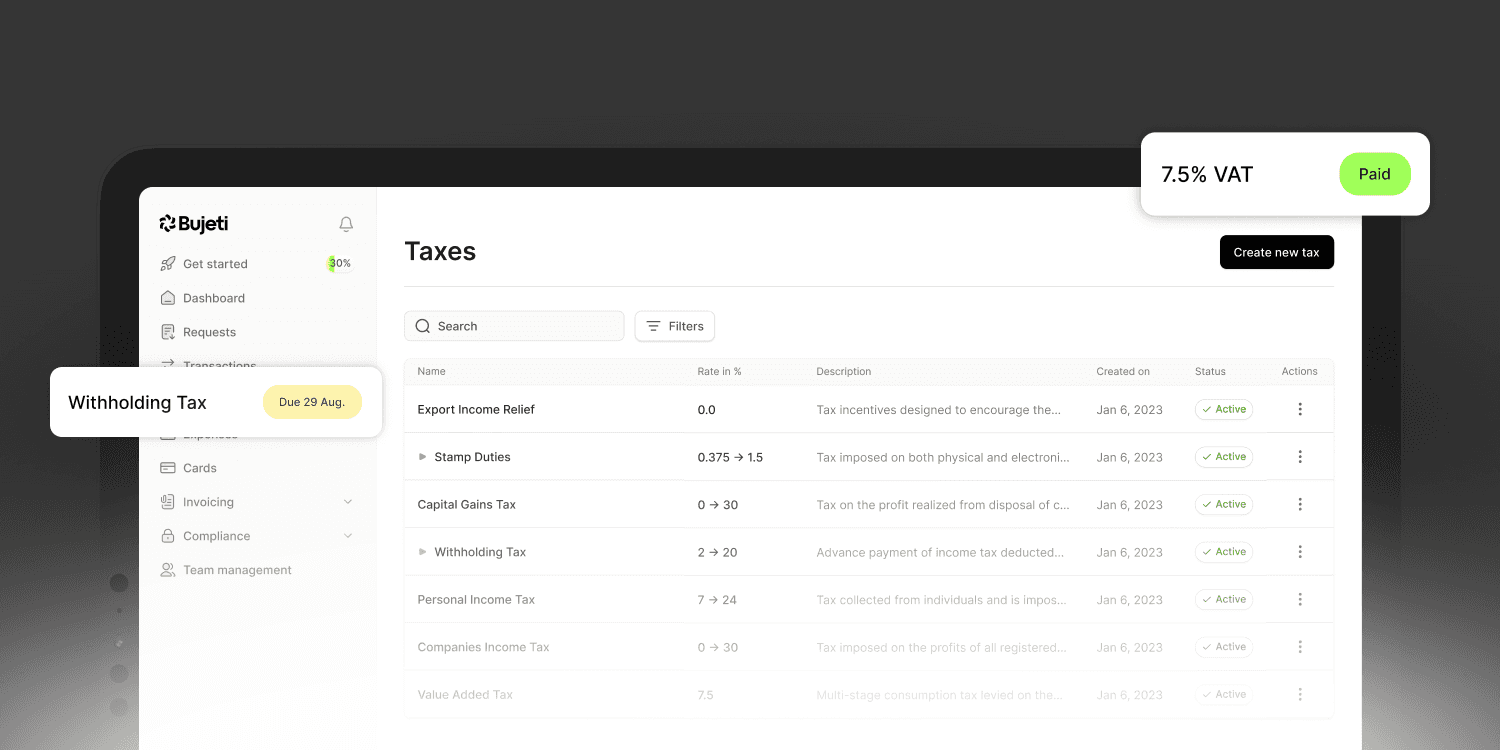Screen dimensions: 1500x750
Task: Click Personal Income Tax name cell
Action: [x=476, y=600]
